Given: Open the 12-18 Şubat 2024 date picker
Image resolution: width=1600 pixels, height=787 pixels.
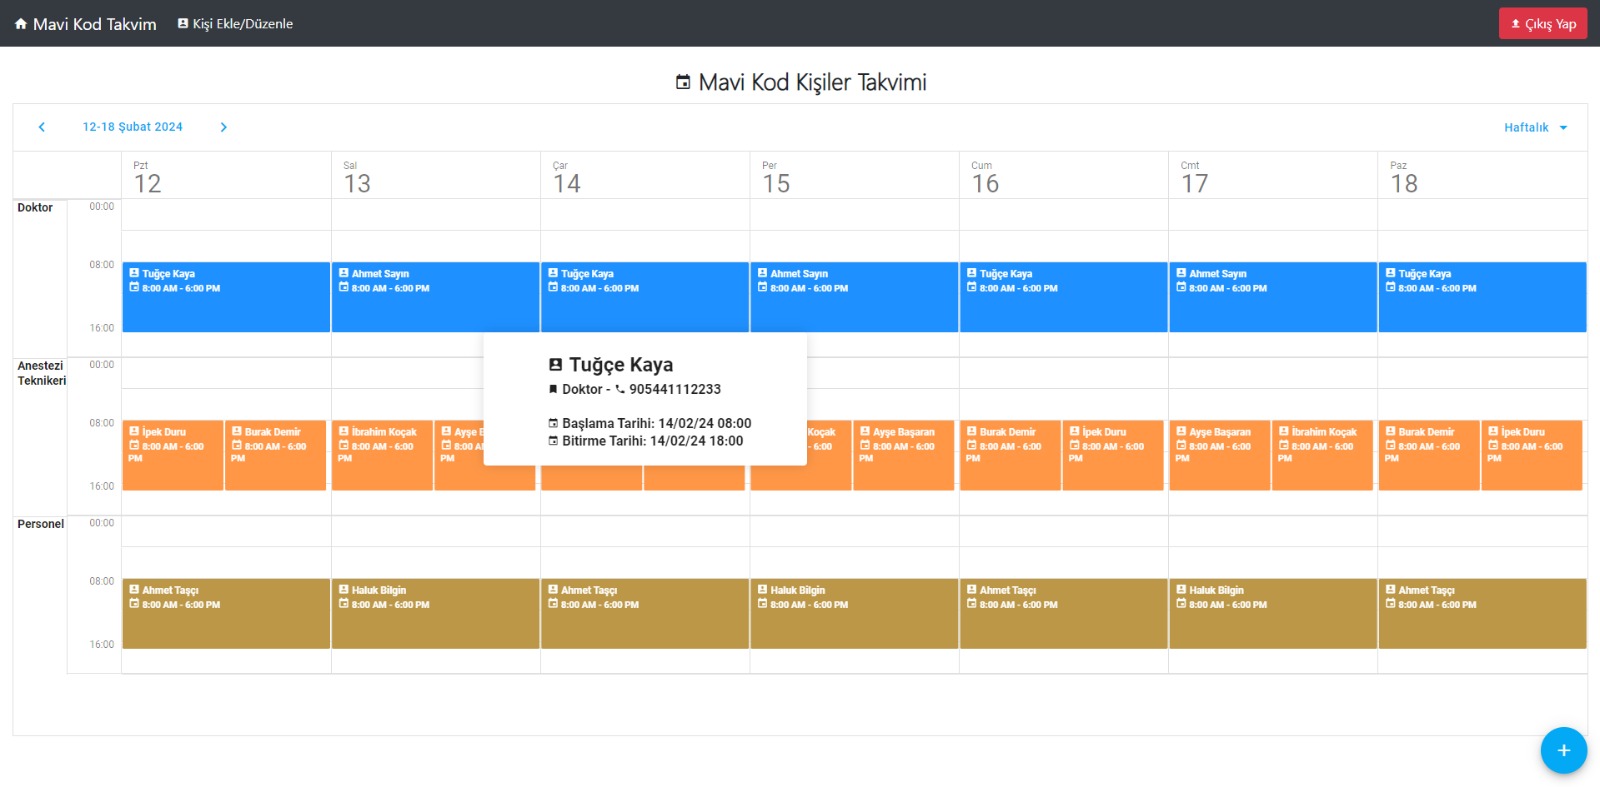Looking at the screenshot, I should [132, 127].
